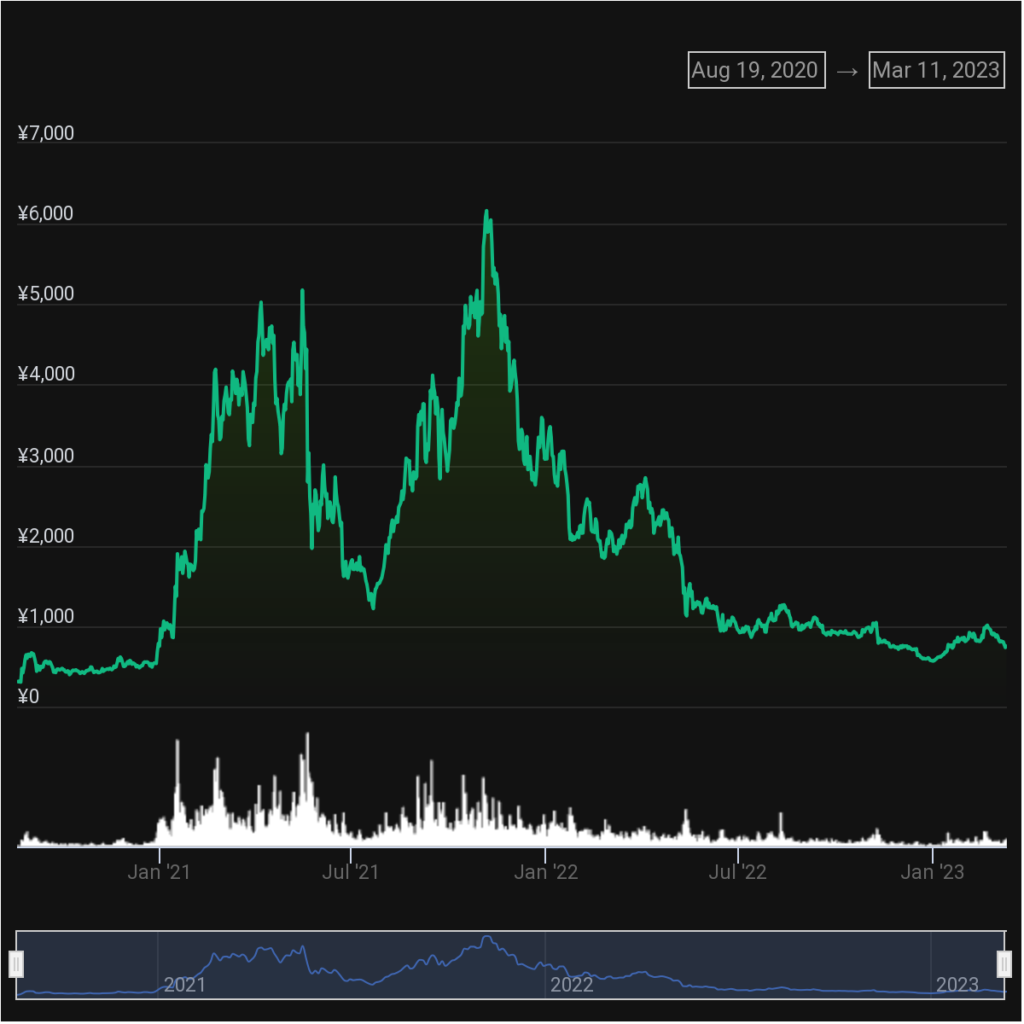
Task: Click the ¥6,000 price axis label
Action: click(46, 214)
